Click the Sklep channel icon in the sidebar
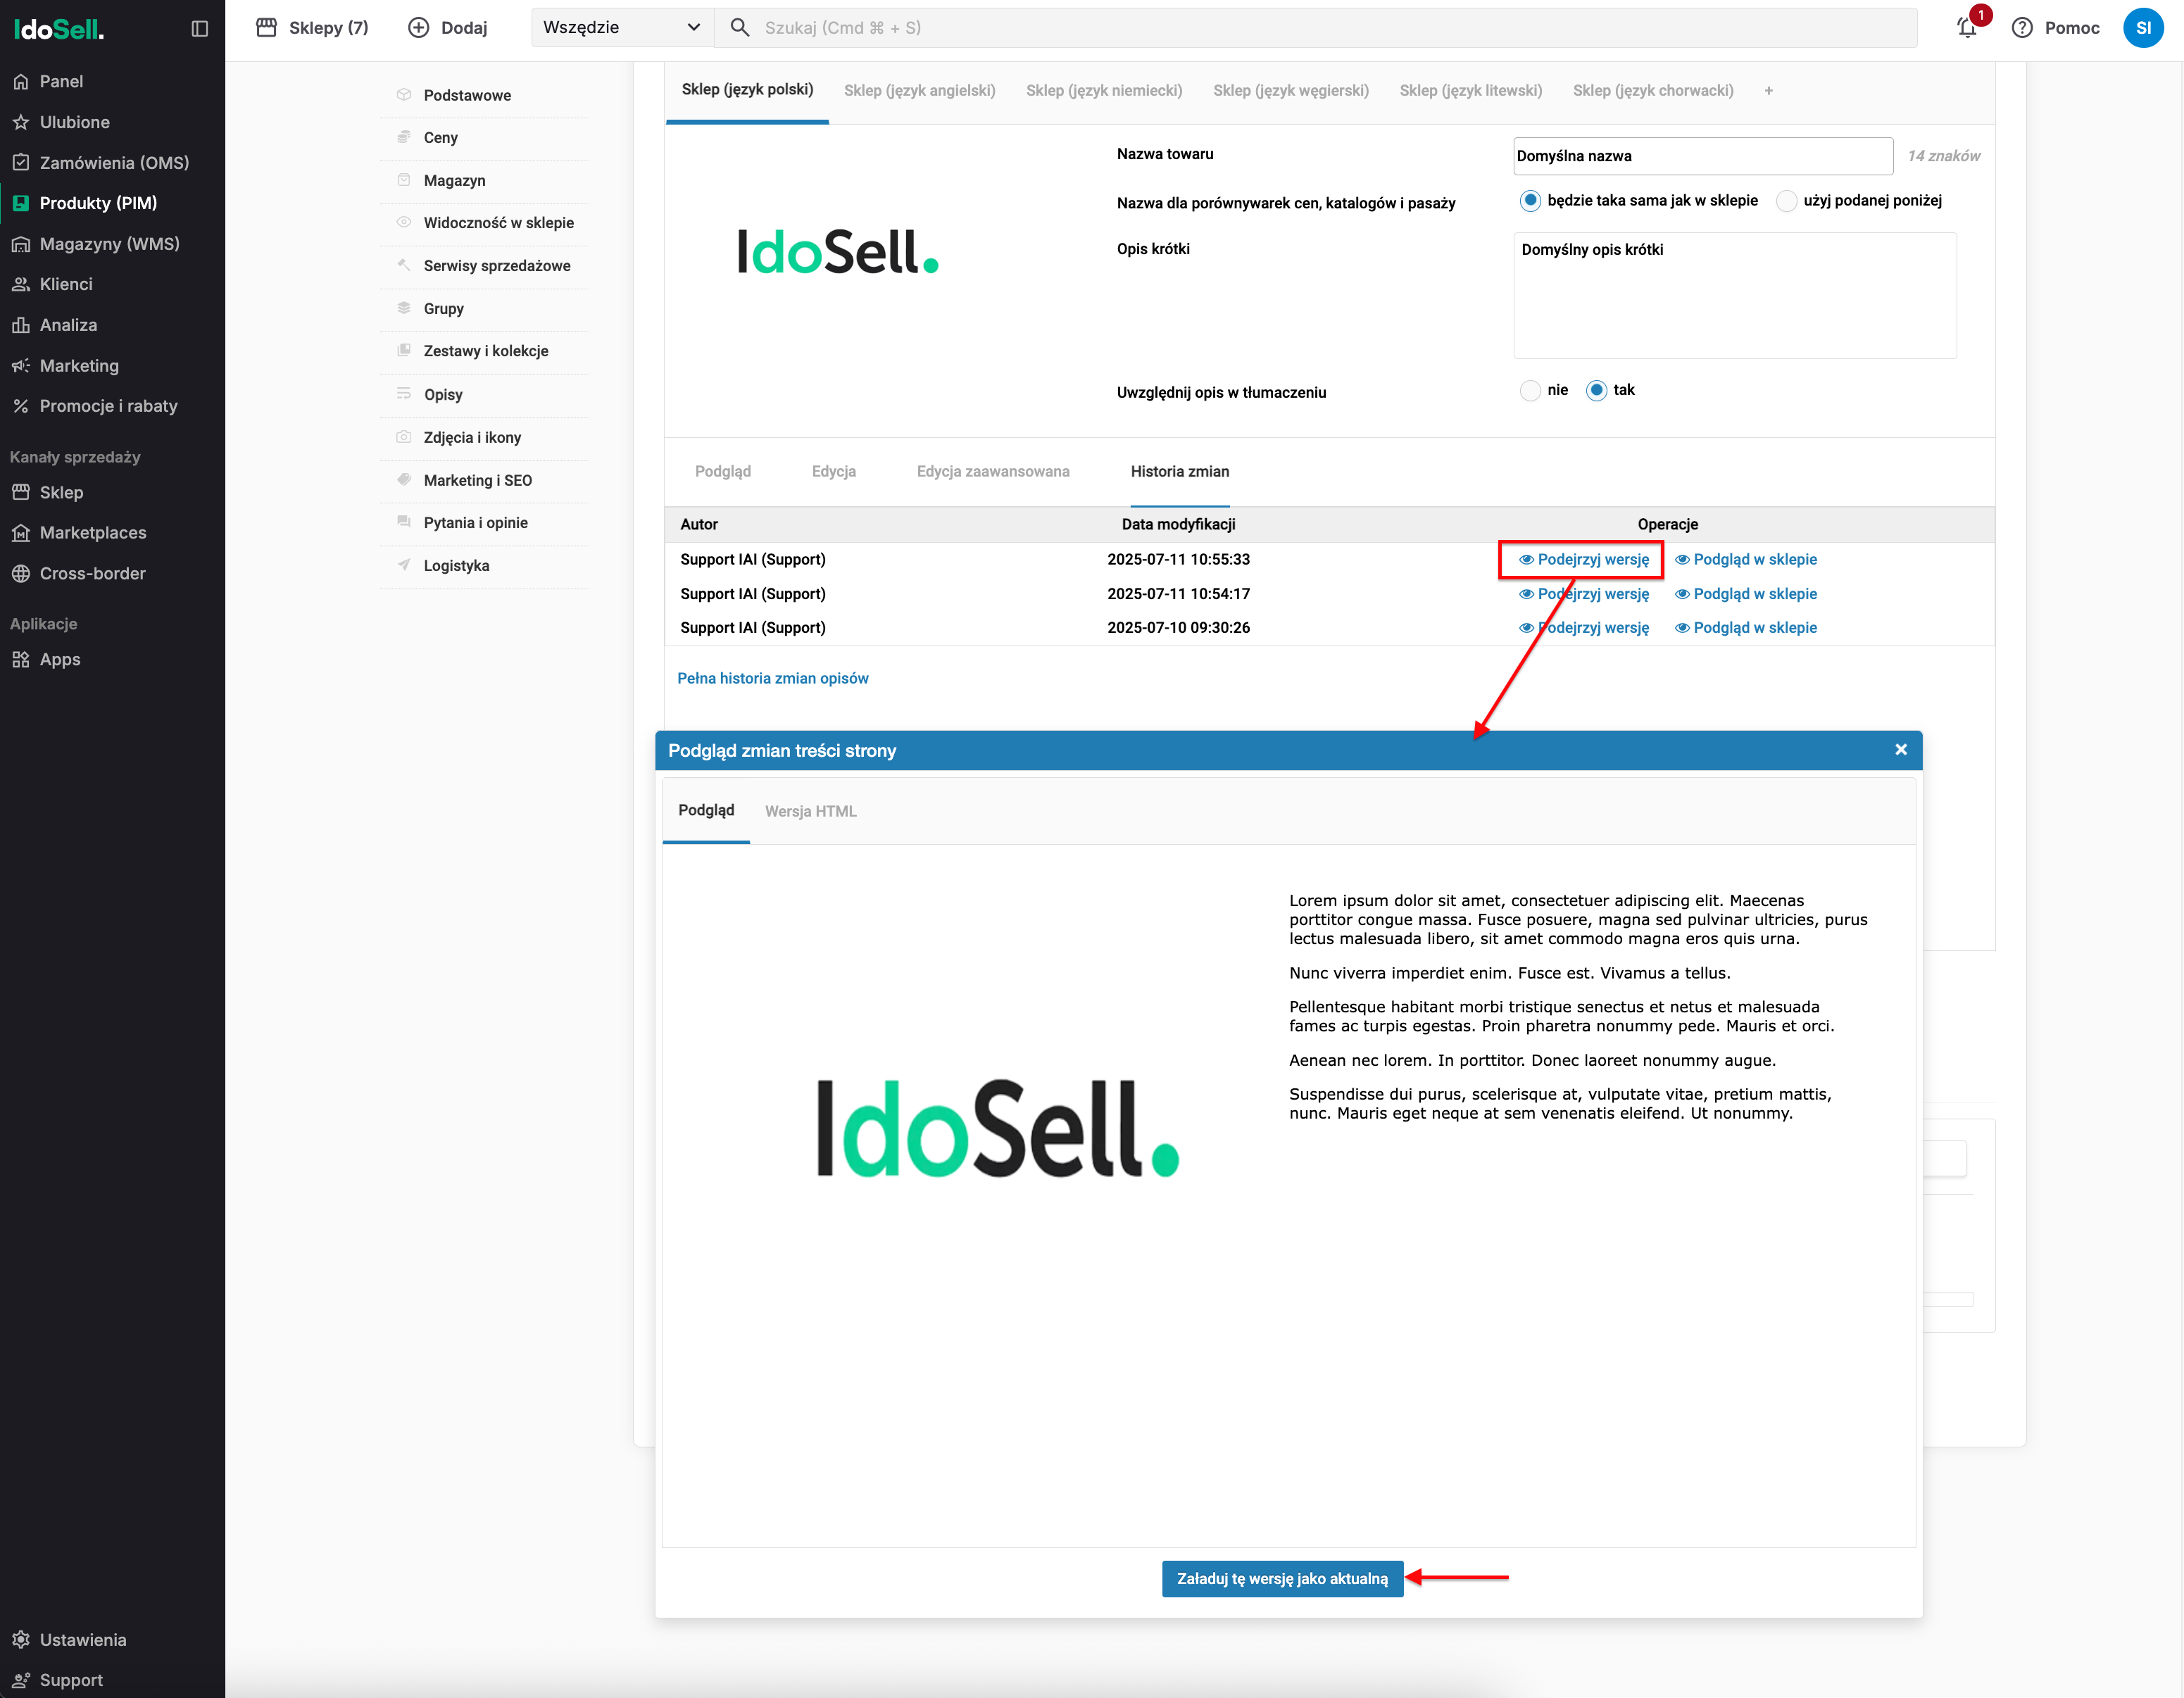 (21, 493)
